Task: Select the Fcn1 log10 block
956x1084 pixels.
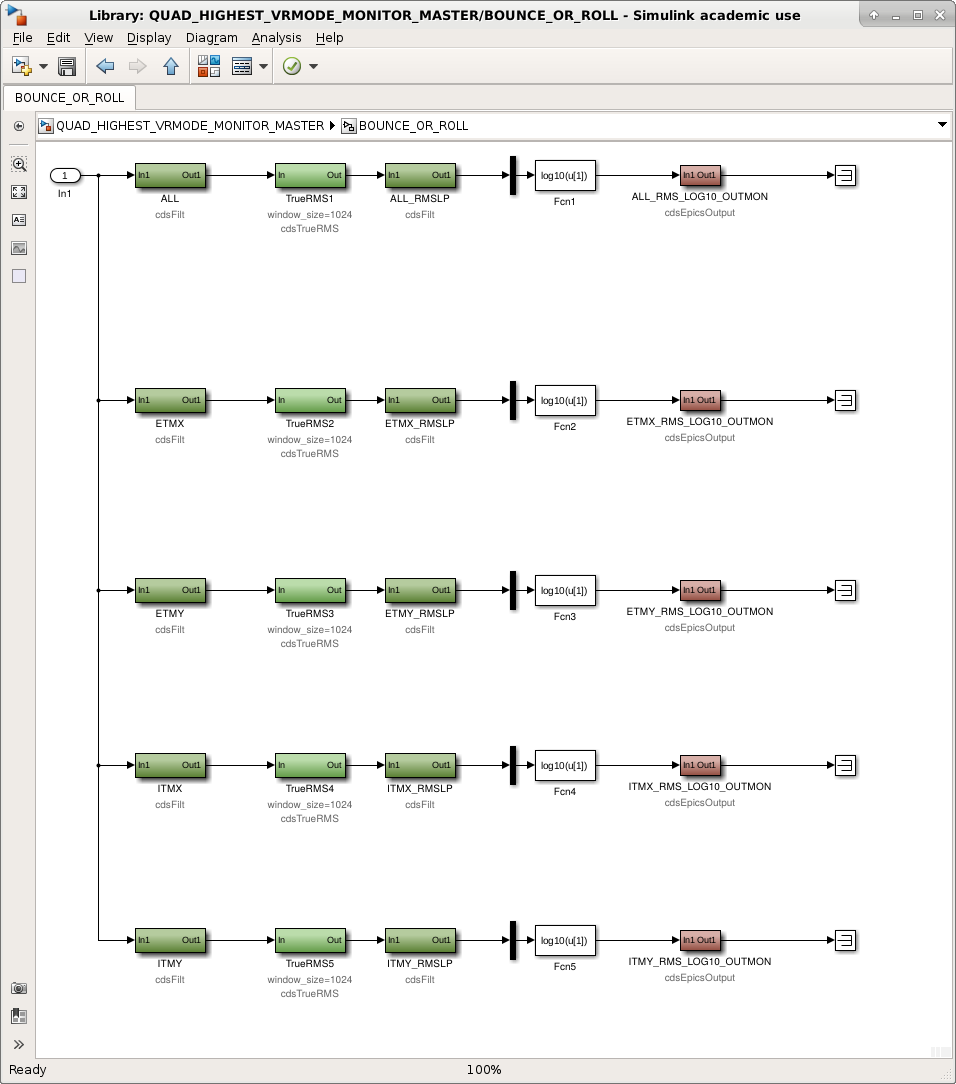Action: pos(565,176)
